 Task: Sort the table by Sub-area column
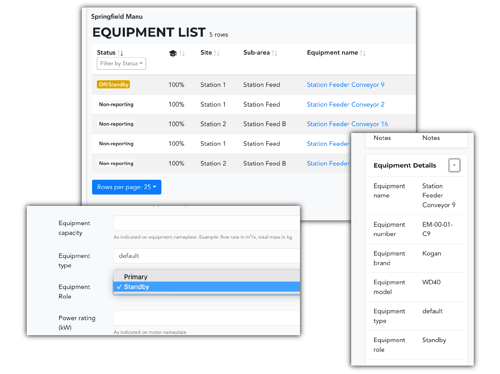click(274, 53)
